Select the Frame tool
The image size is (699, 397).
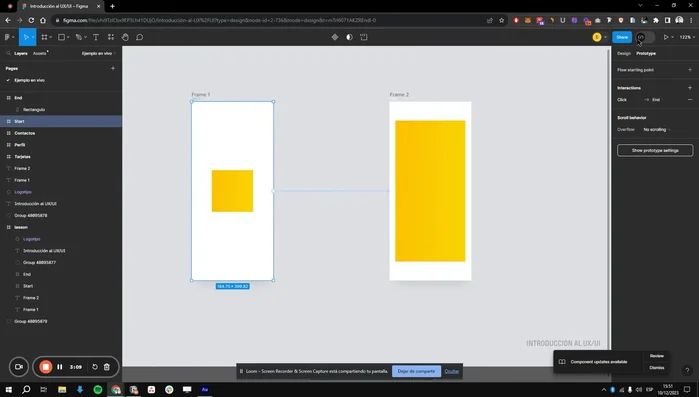coord(44,37)
